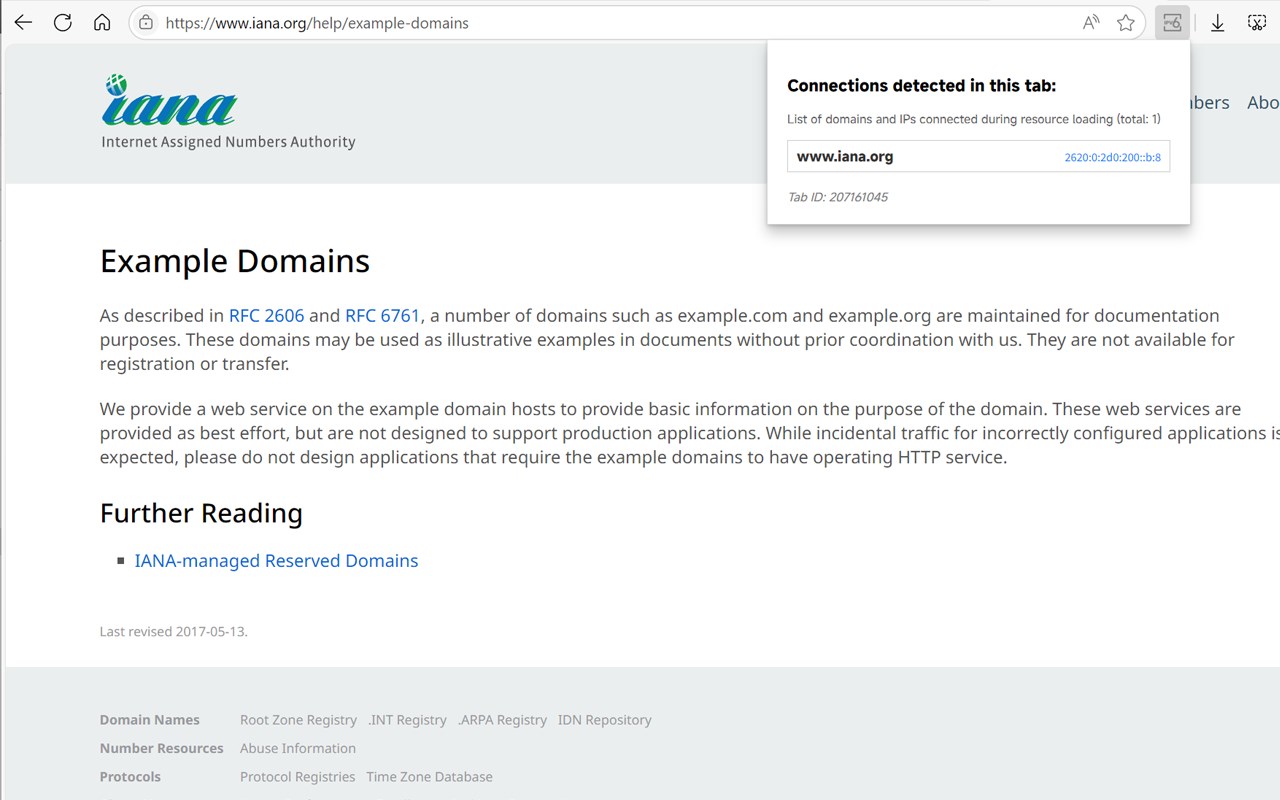Image resolution: width=1280 pixels, height=800 pixels.
Task: Click the browser Back arrow
Action: click(23, 23)
